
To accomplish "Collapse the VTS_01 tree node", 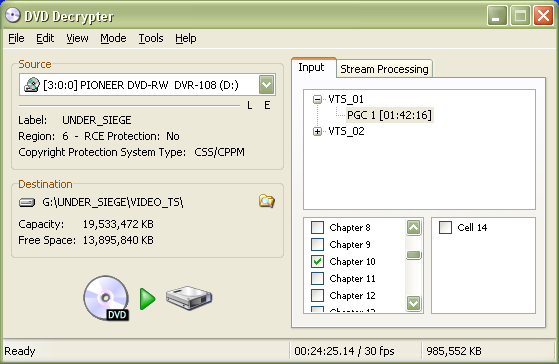I will (x=317, y=99).
